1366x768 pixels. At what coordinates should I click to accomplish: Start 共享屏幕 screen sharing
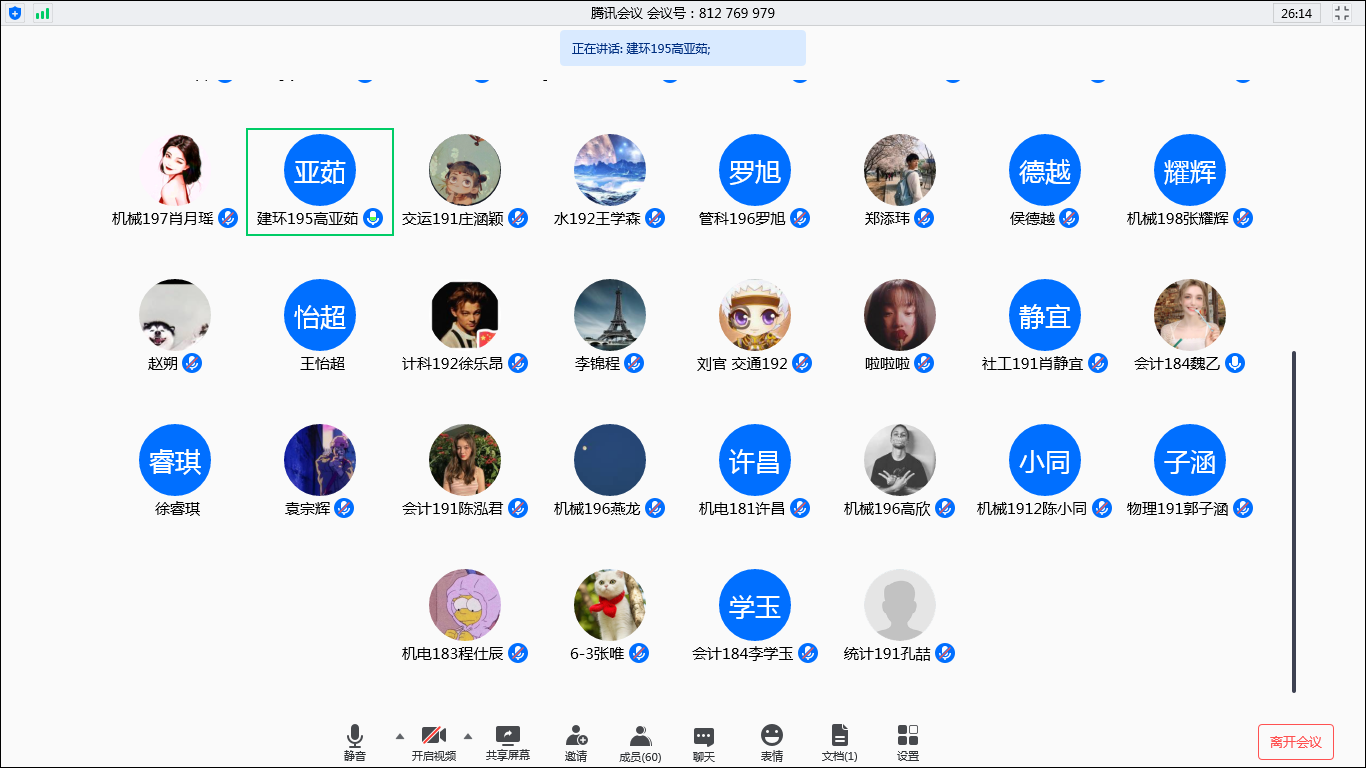coord(508,742)
